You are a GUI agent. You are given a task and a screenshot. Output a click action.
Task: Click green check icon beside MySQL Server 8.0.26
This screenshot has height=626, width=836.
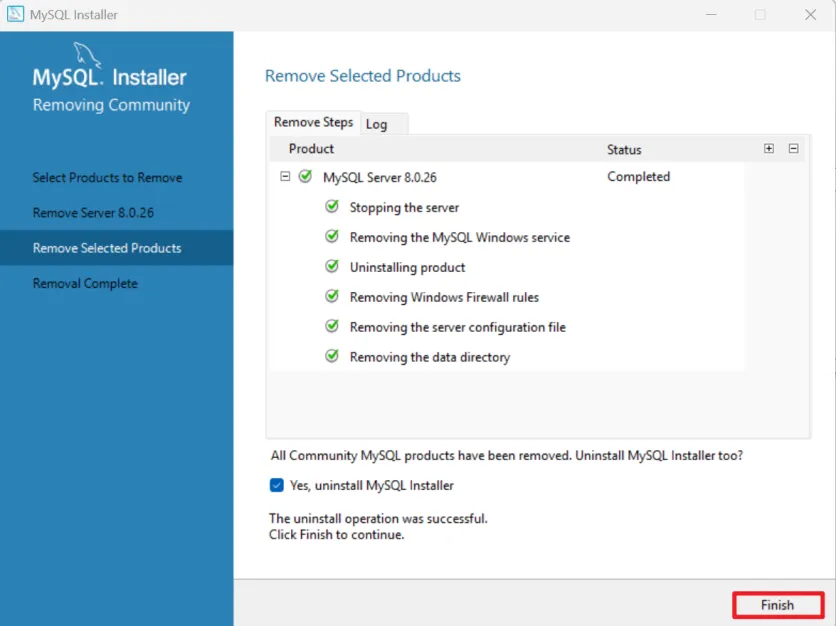tap(306, 176)
